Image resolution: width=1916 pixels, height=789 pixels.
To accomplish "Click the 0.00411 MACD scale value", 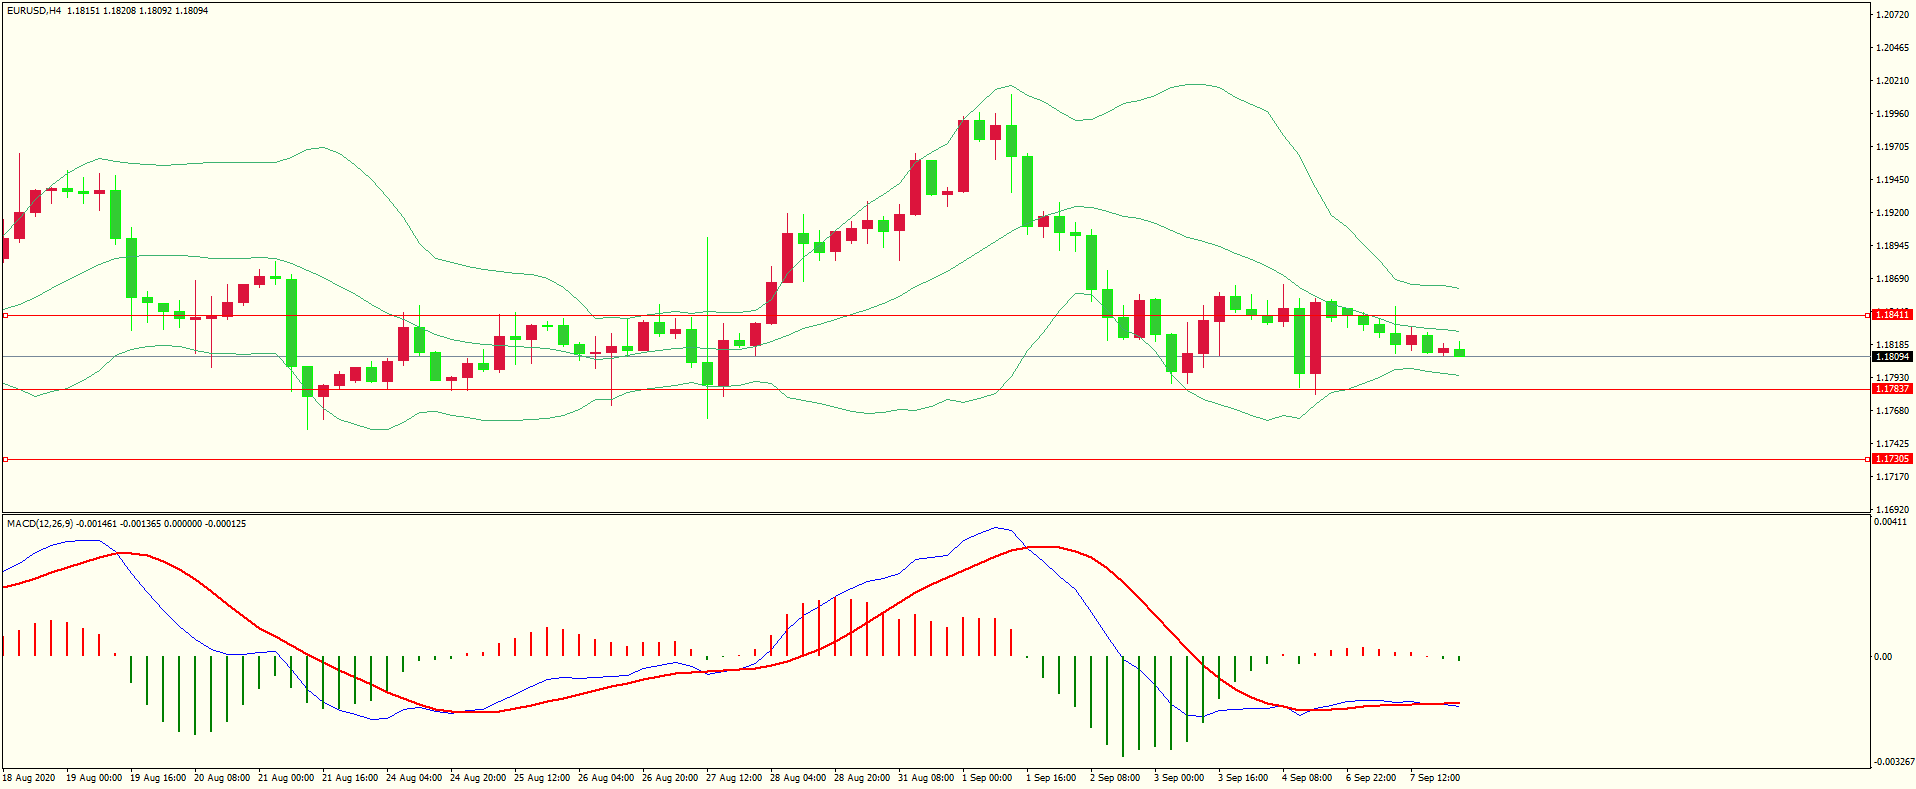I will (1891, 522).
